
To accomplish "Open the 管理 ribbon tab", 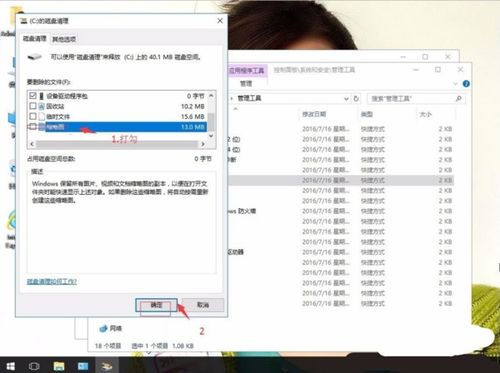I will point(246,84).
